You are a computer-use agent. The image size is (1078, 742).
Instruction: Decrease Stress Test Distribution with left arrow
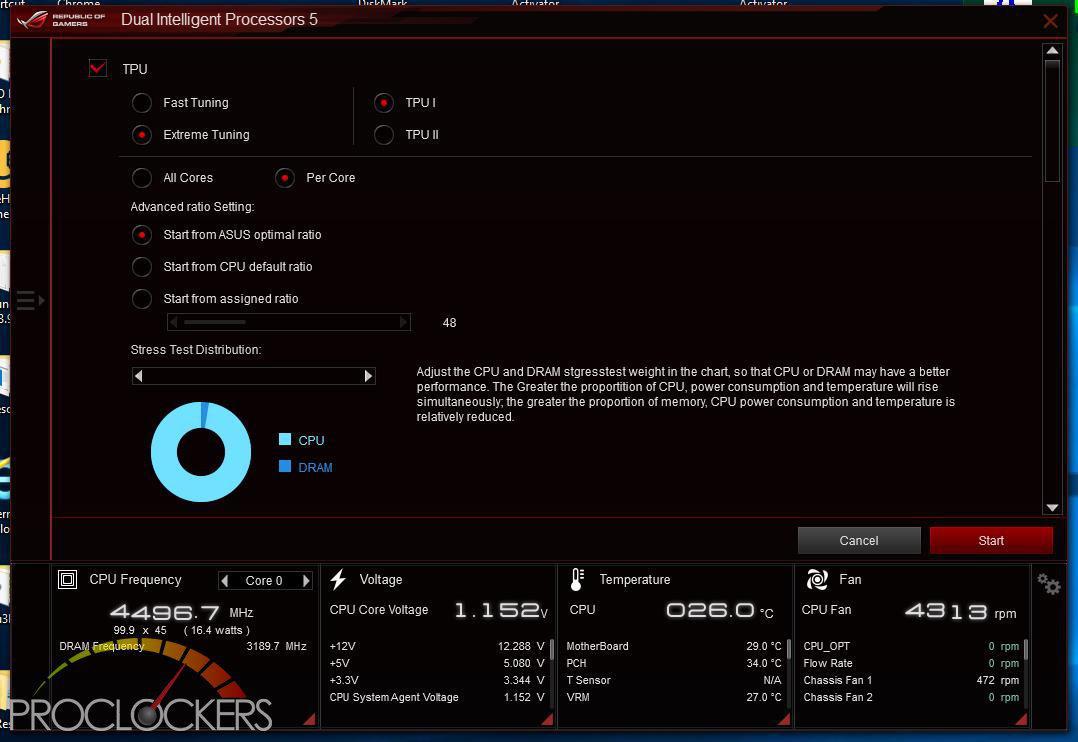pos(138,375)
